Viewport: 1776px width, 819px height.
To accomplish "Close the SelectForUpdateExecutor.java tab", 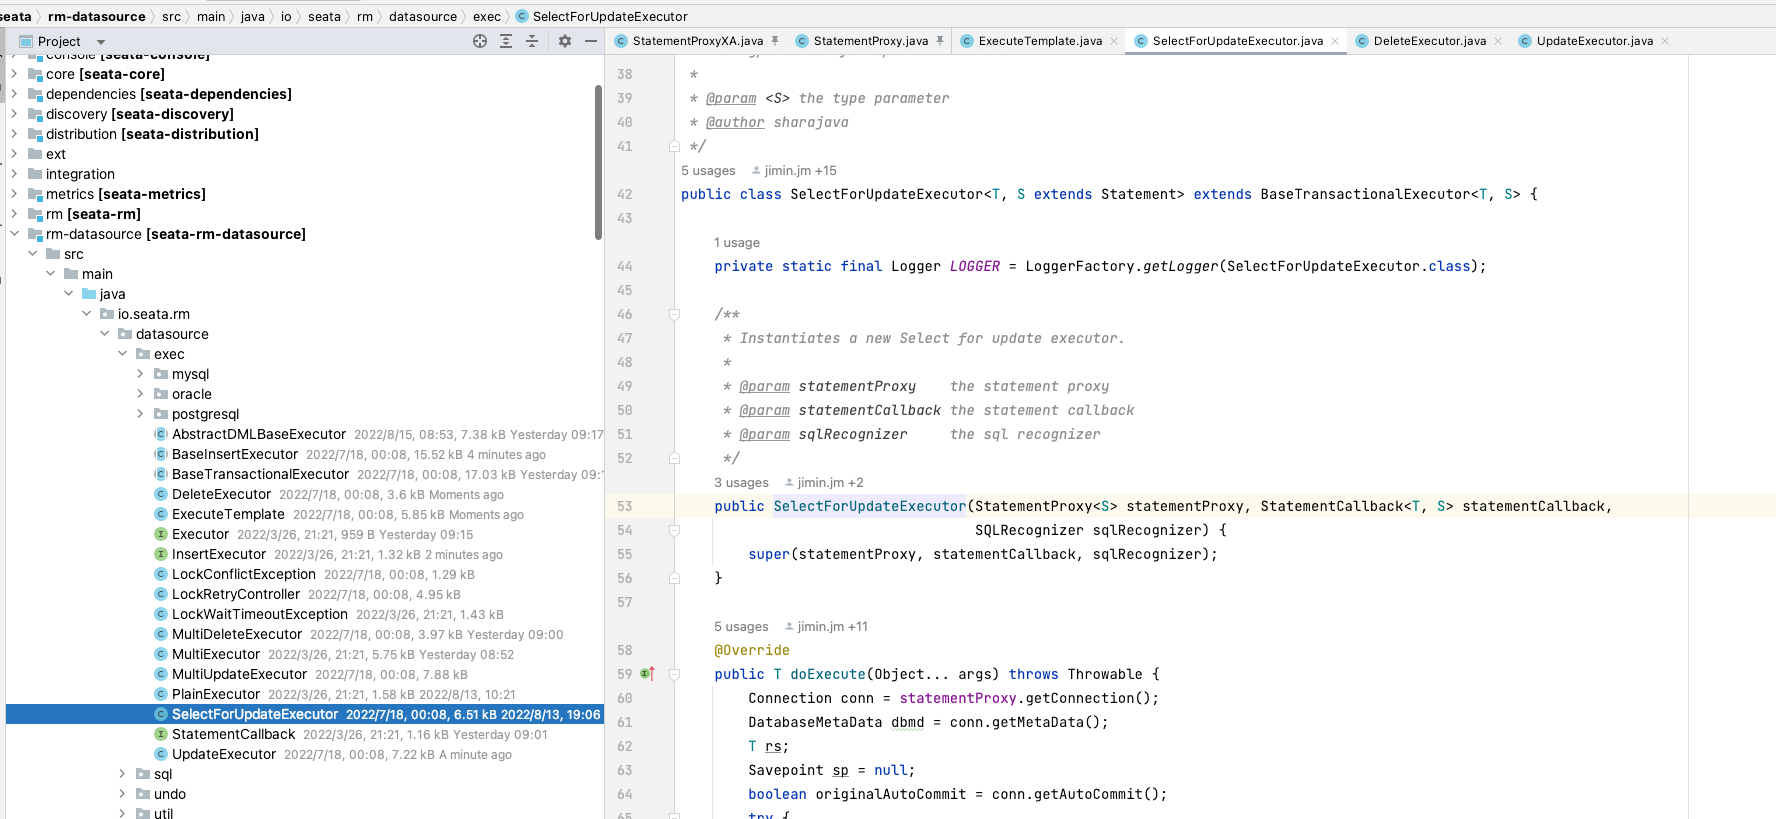I will click(x=1335, y=41).
